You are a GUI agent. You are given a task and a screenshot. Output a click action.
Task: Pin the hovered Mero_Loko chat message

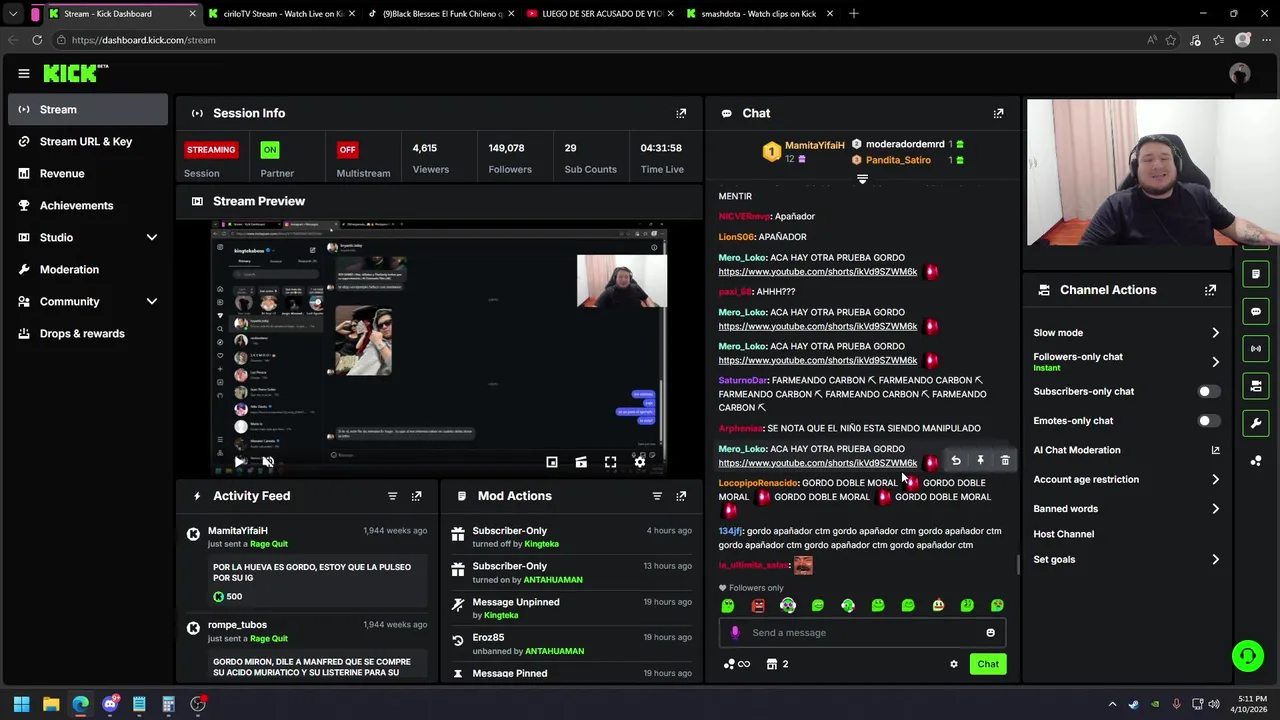980,461
